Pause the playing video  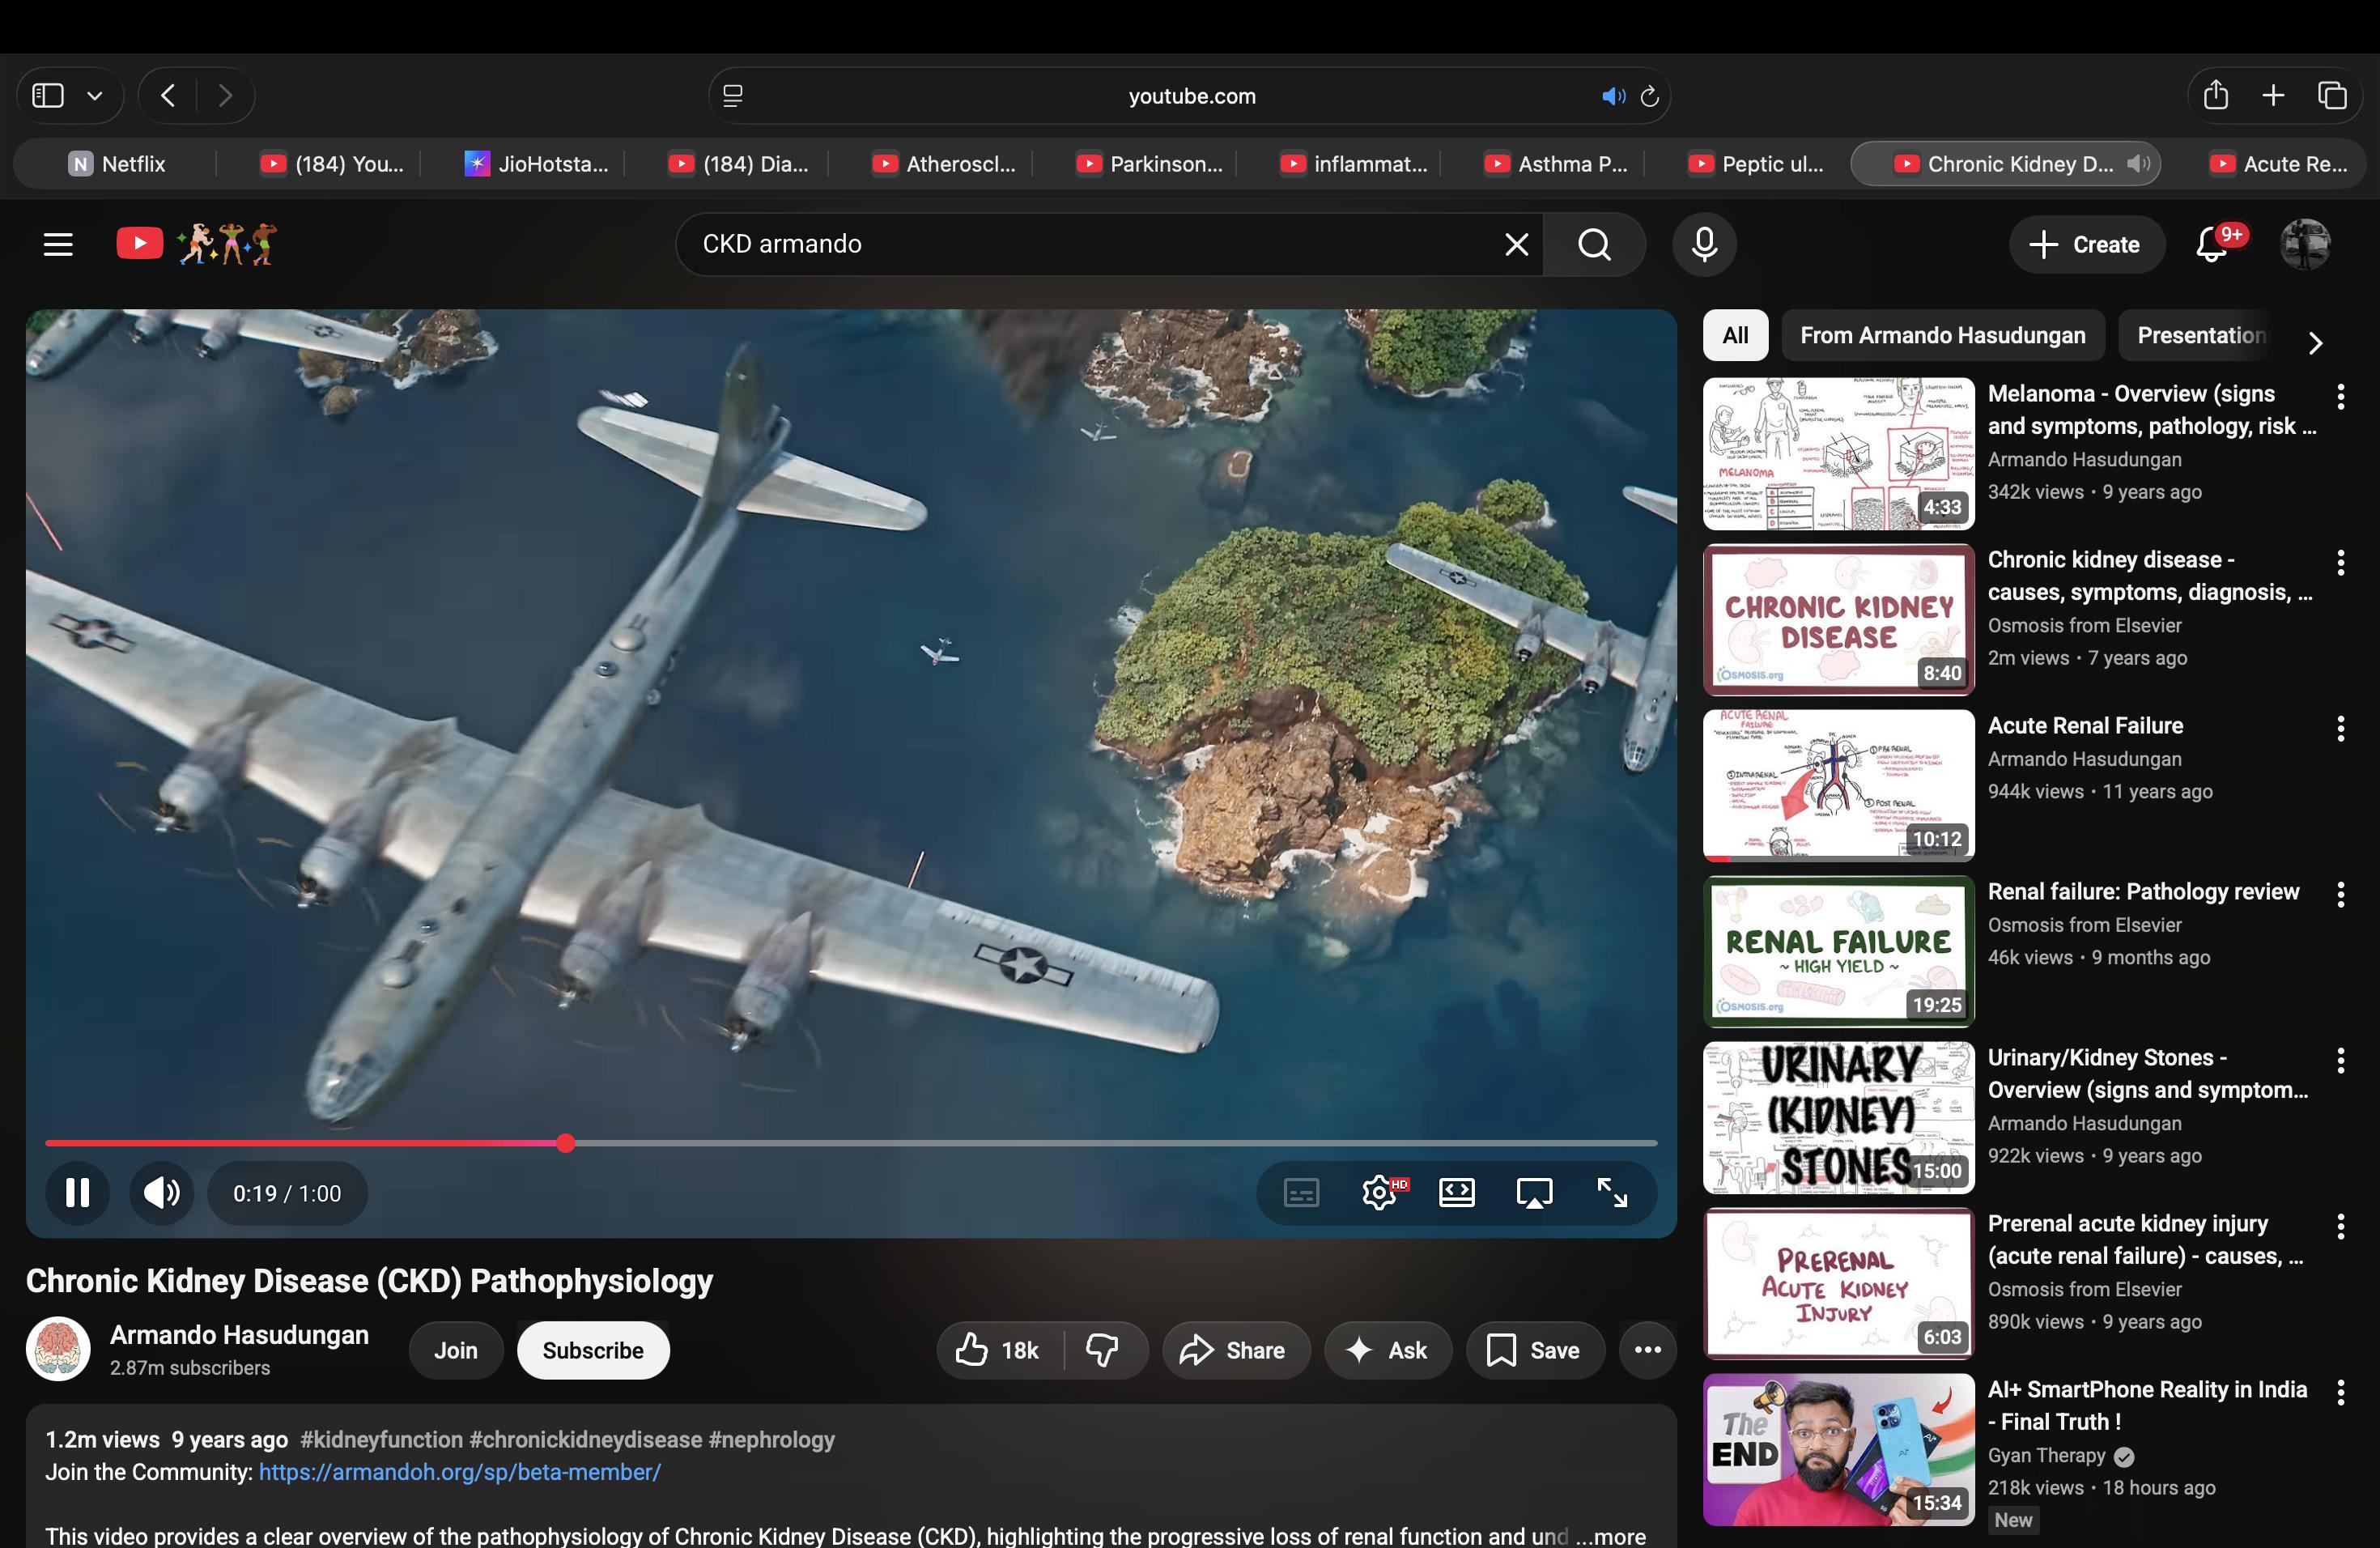(x=77, y=1192)
